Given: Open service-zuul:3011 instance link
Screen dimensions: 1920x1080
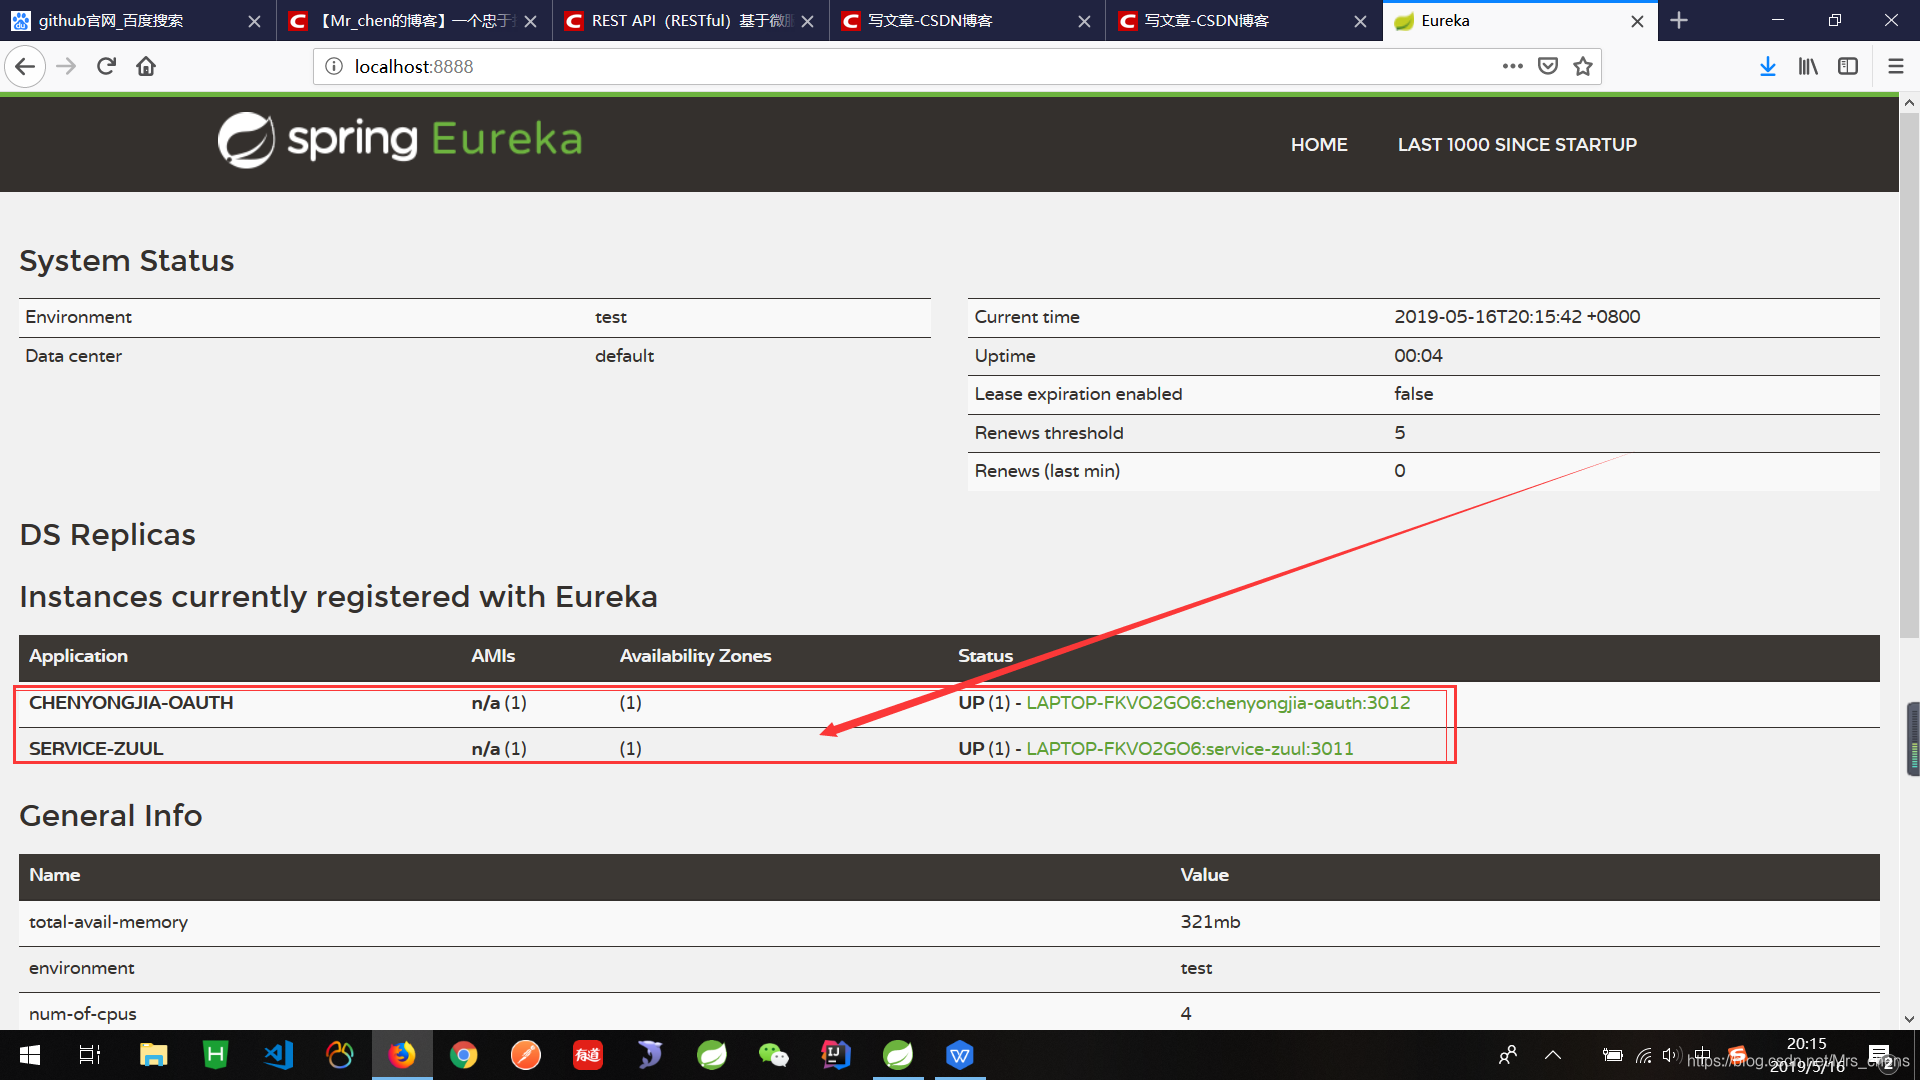Looking at the screenshot, I should coord(1189,749).
